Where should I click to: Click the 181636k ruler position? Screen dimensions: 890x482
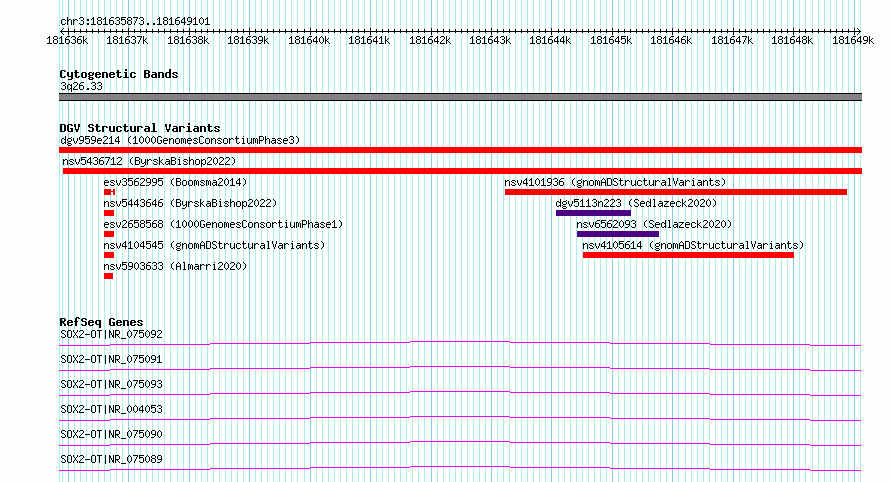coord(67,40)
